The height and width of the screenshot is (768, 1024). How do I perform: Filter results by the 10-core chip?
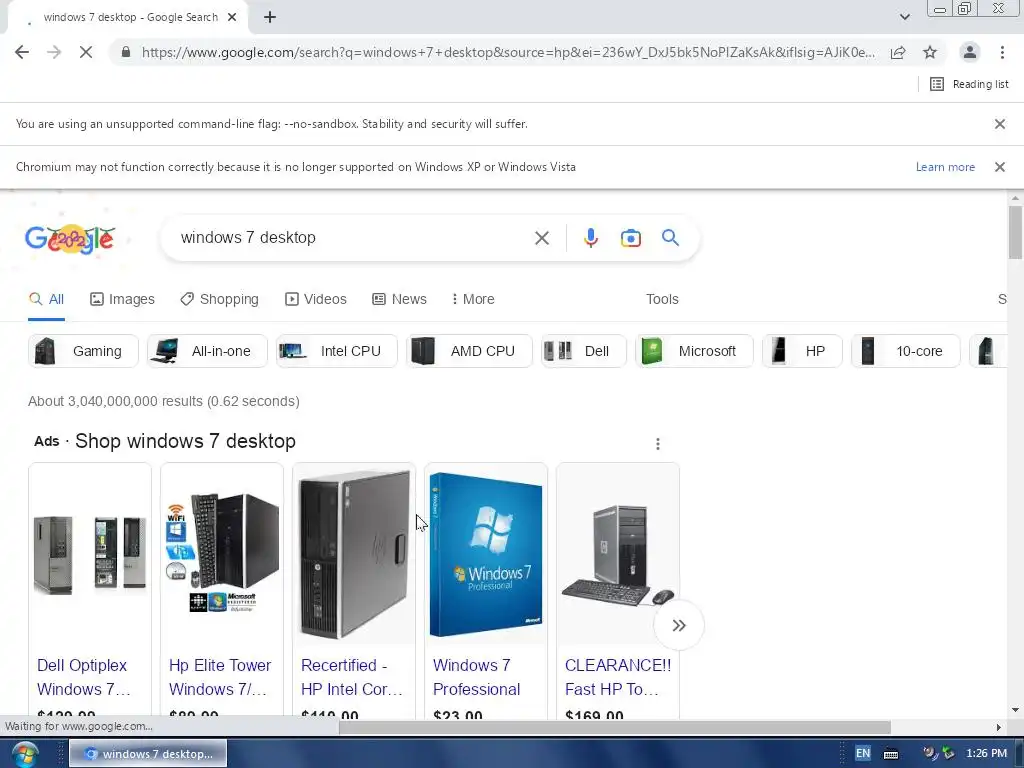(906, 351)
